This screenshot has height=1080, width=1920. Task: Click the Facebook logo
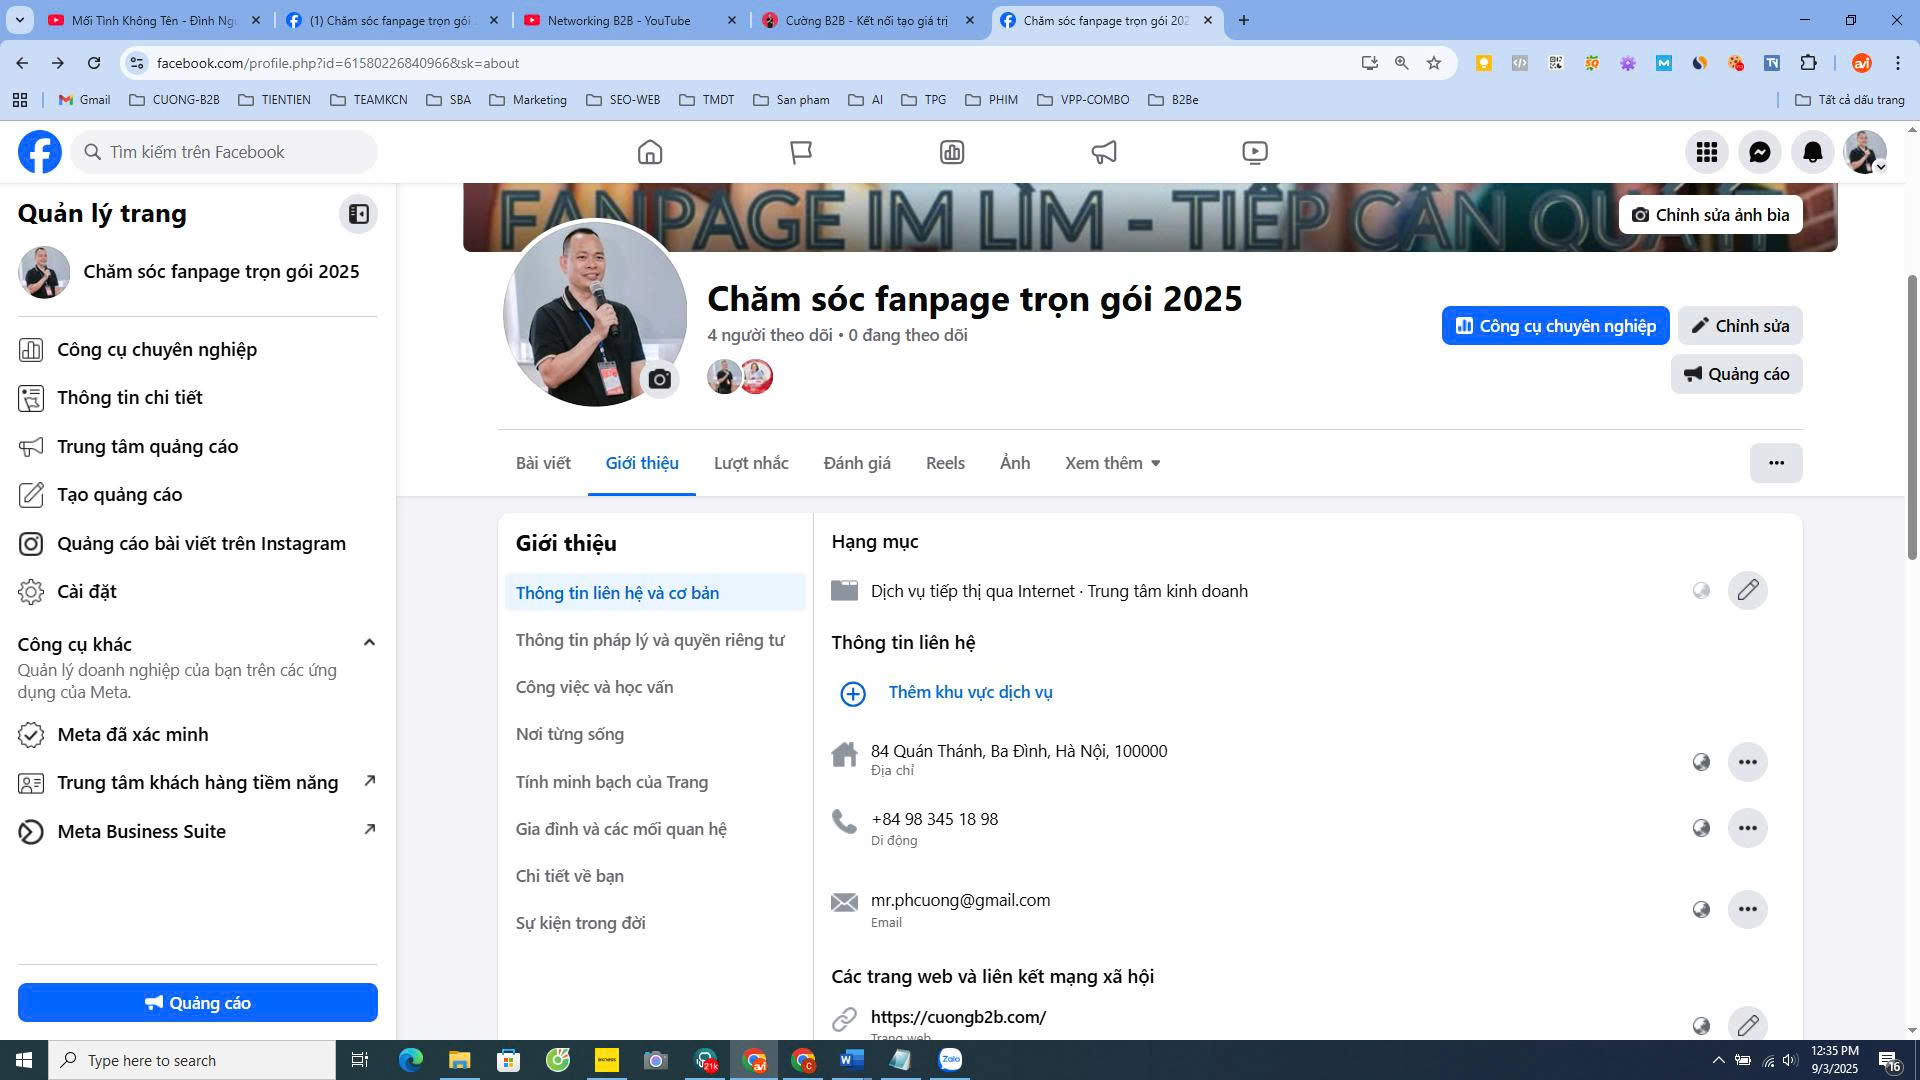pyautogui.click(x=40, y=152)
